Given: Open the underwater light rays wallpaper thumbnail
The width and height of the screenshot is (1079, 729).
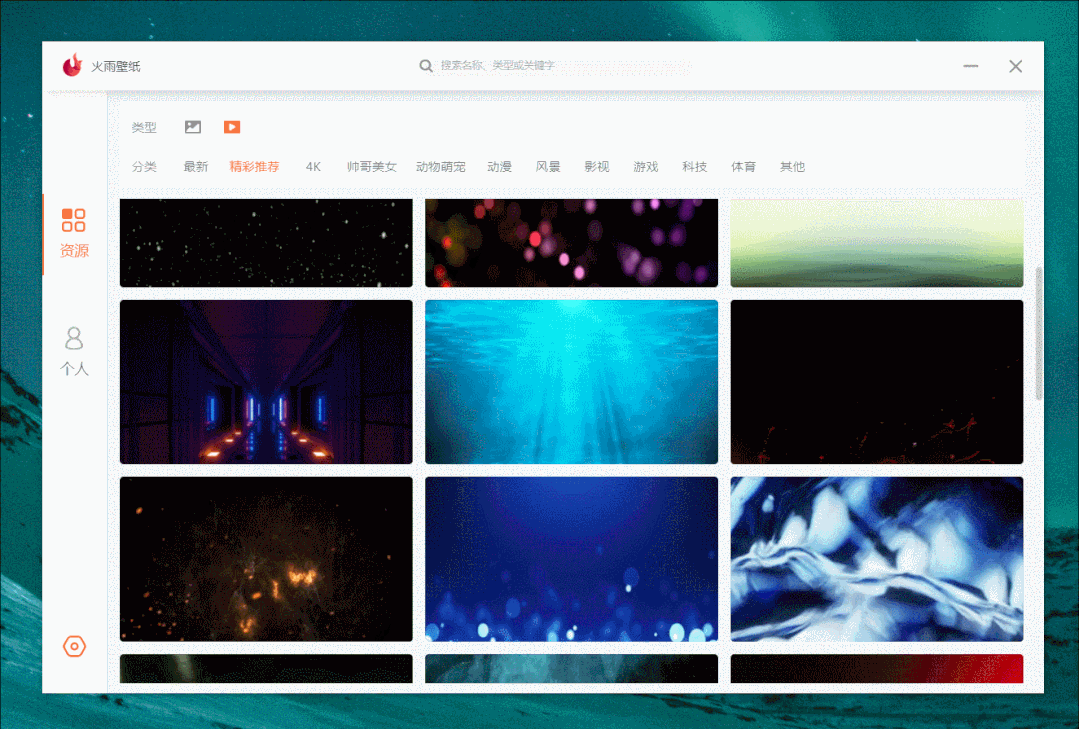Looking at the screenshot, I should (571, 382).
